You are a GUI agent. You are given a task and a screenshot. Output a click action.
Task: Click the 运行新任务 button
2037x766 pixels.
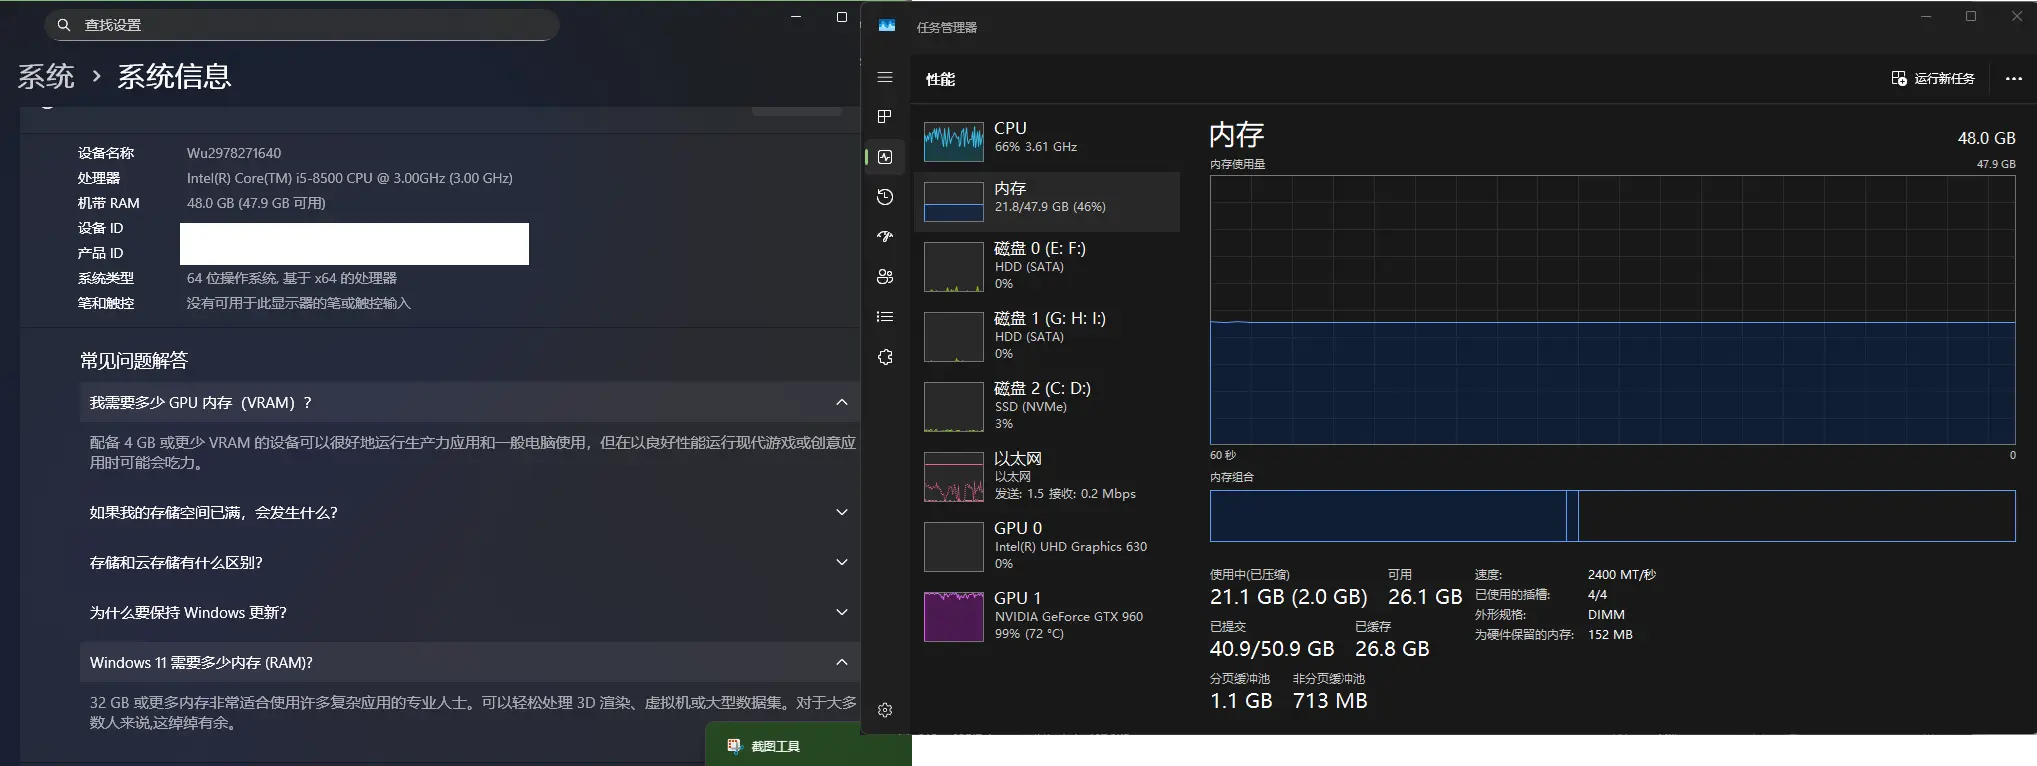pyautogui.click(x=1933, y=79)
